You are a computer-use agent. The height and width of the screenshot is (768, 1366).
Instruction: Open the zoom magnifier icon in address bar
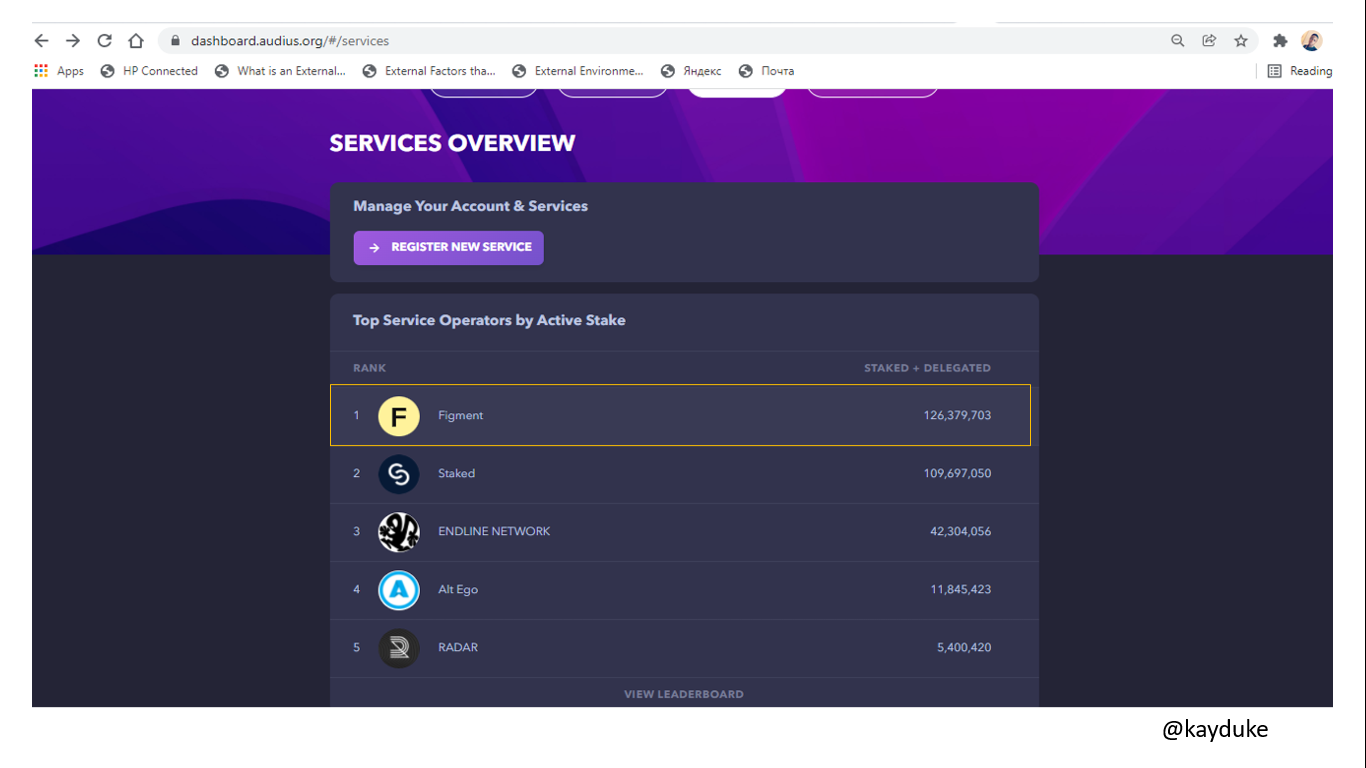1178,41
